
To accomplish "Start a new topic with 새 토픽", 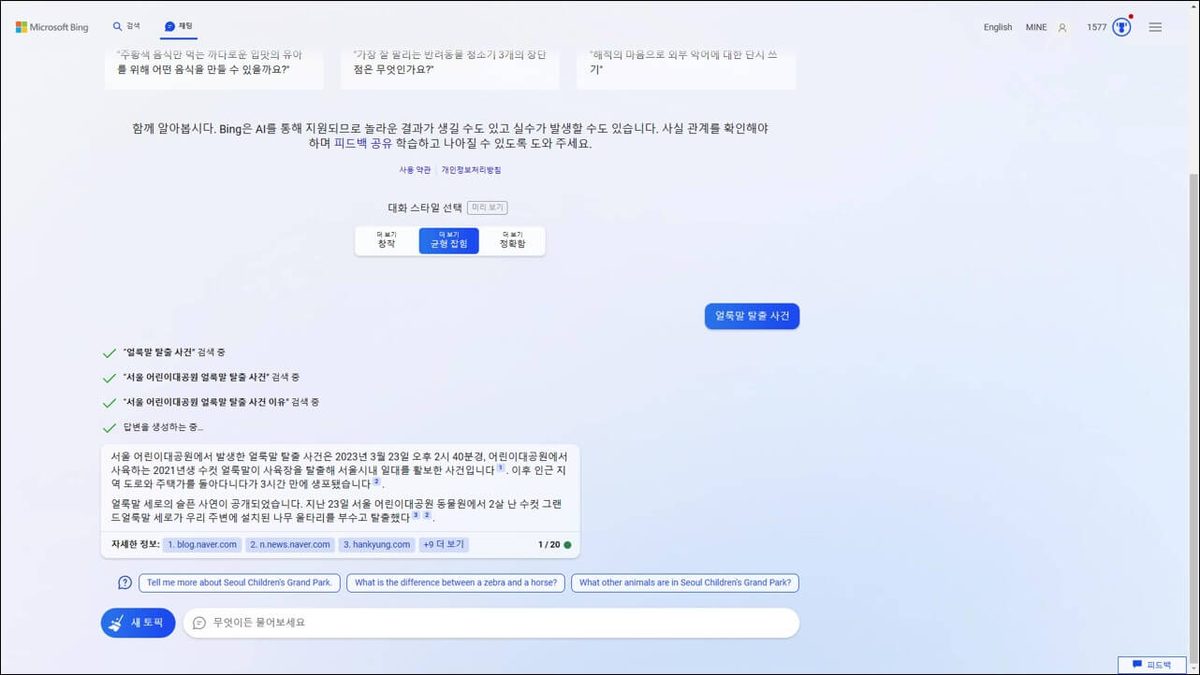I will [138, 622].
